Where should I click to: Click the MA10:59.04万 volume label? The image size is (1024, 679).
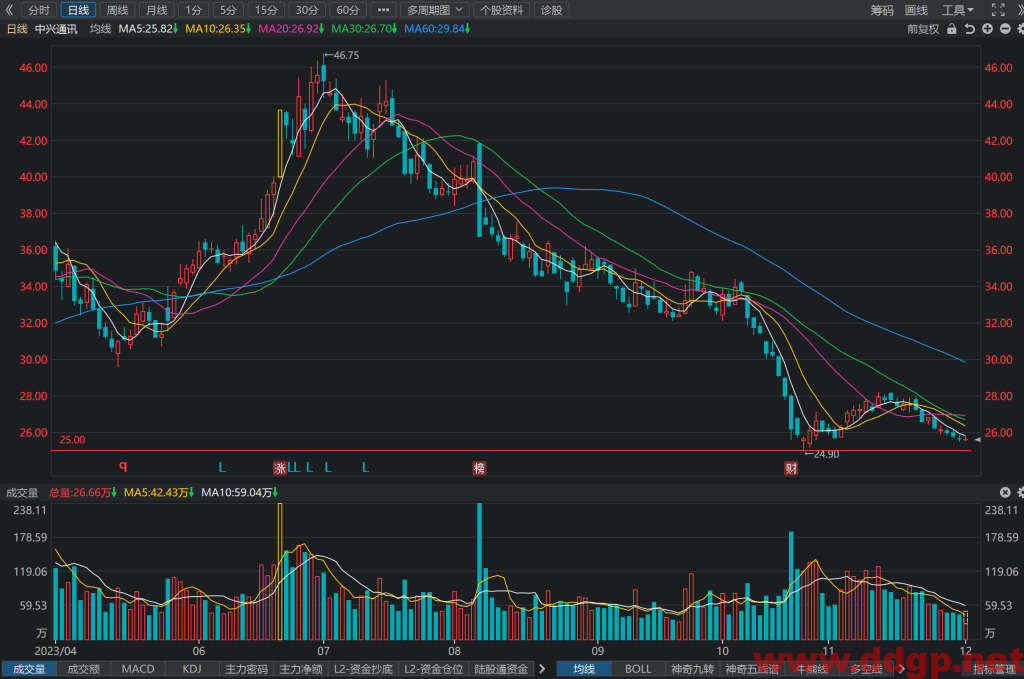point(240,492)
